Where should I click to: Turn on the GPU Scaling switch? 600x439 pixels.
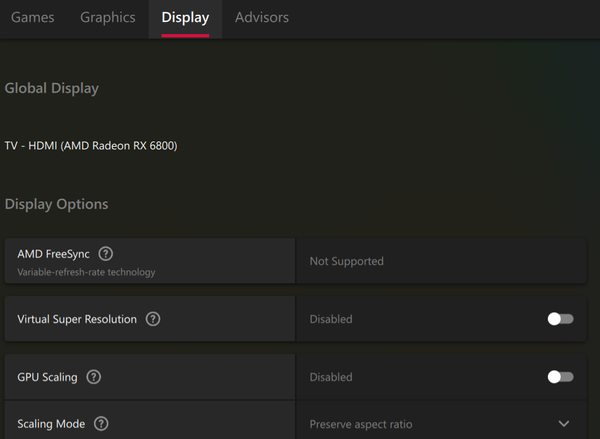tap(560, 377)
